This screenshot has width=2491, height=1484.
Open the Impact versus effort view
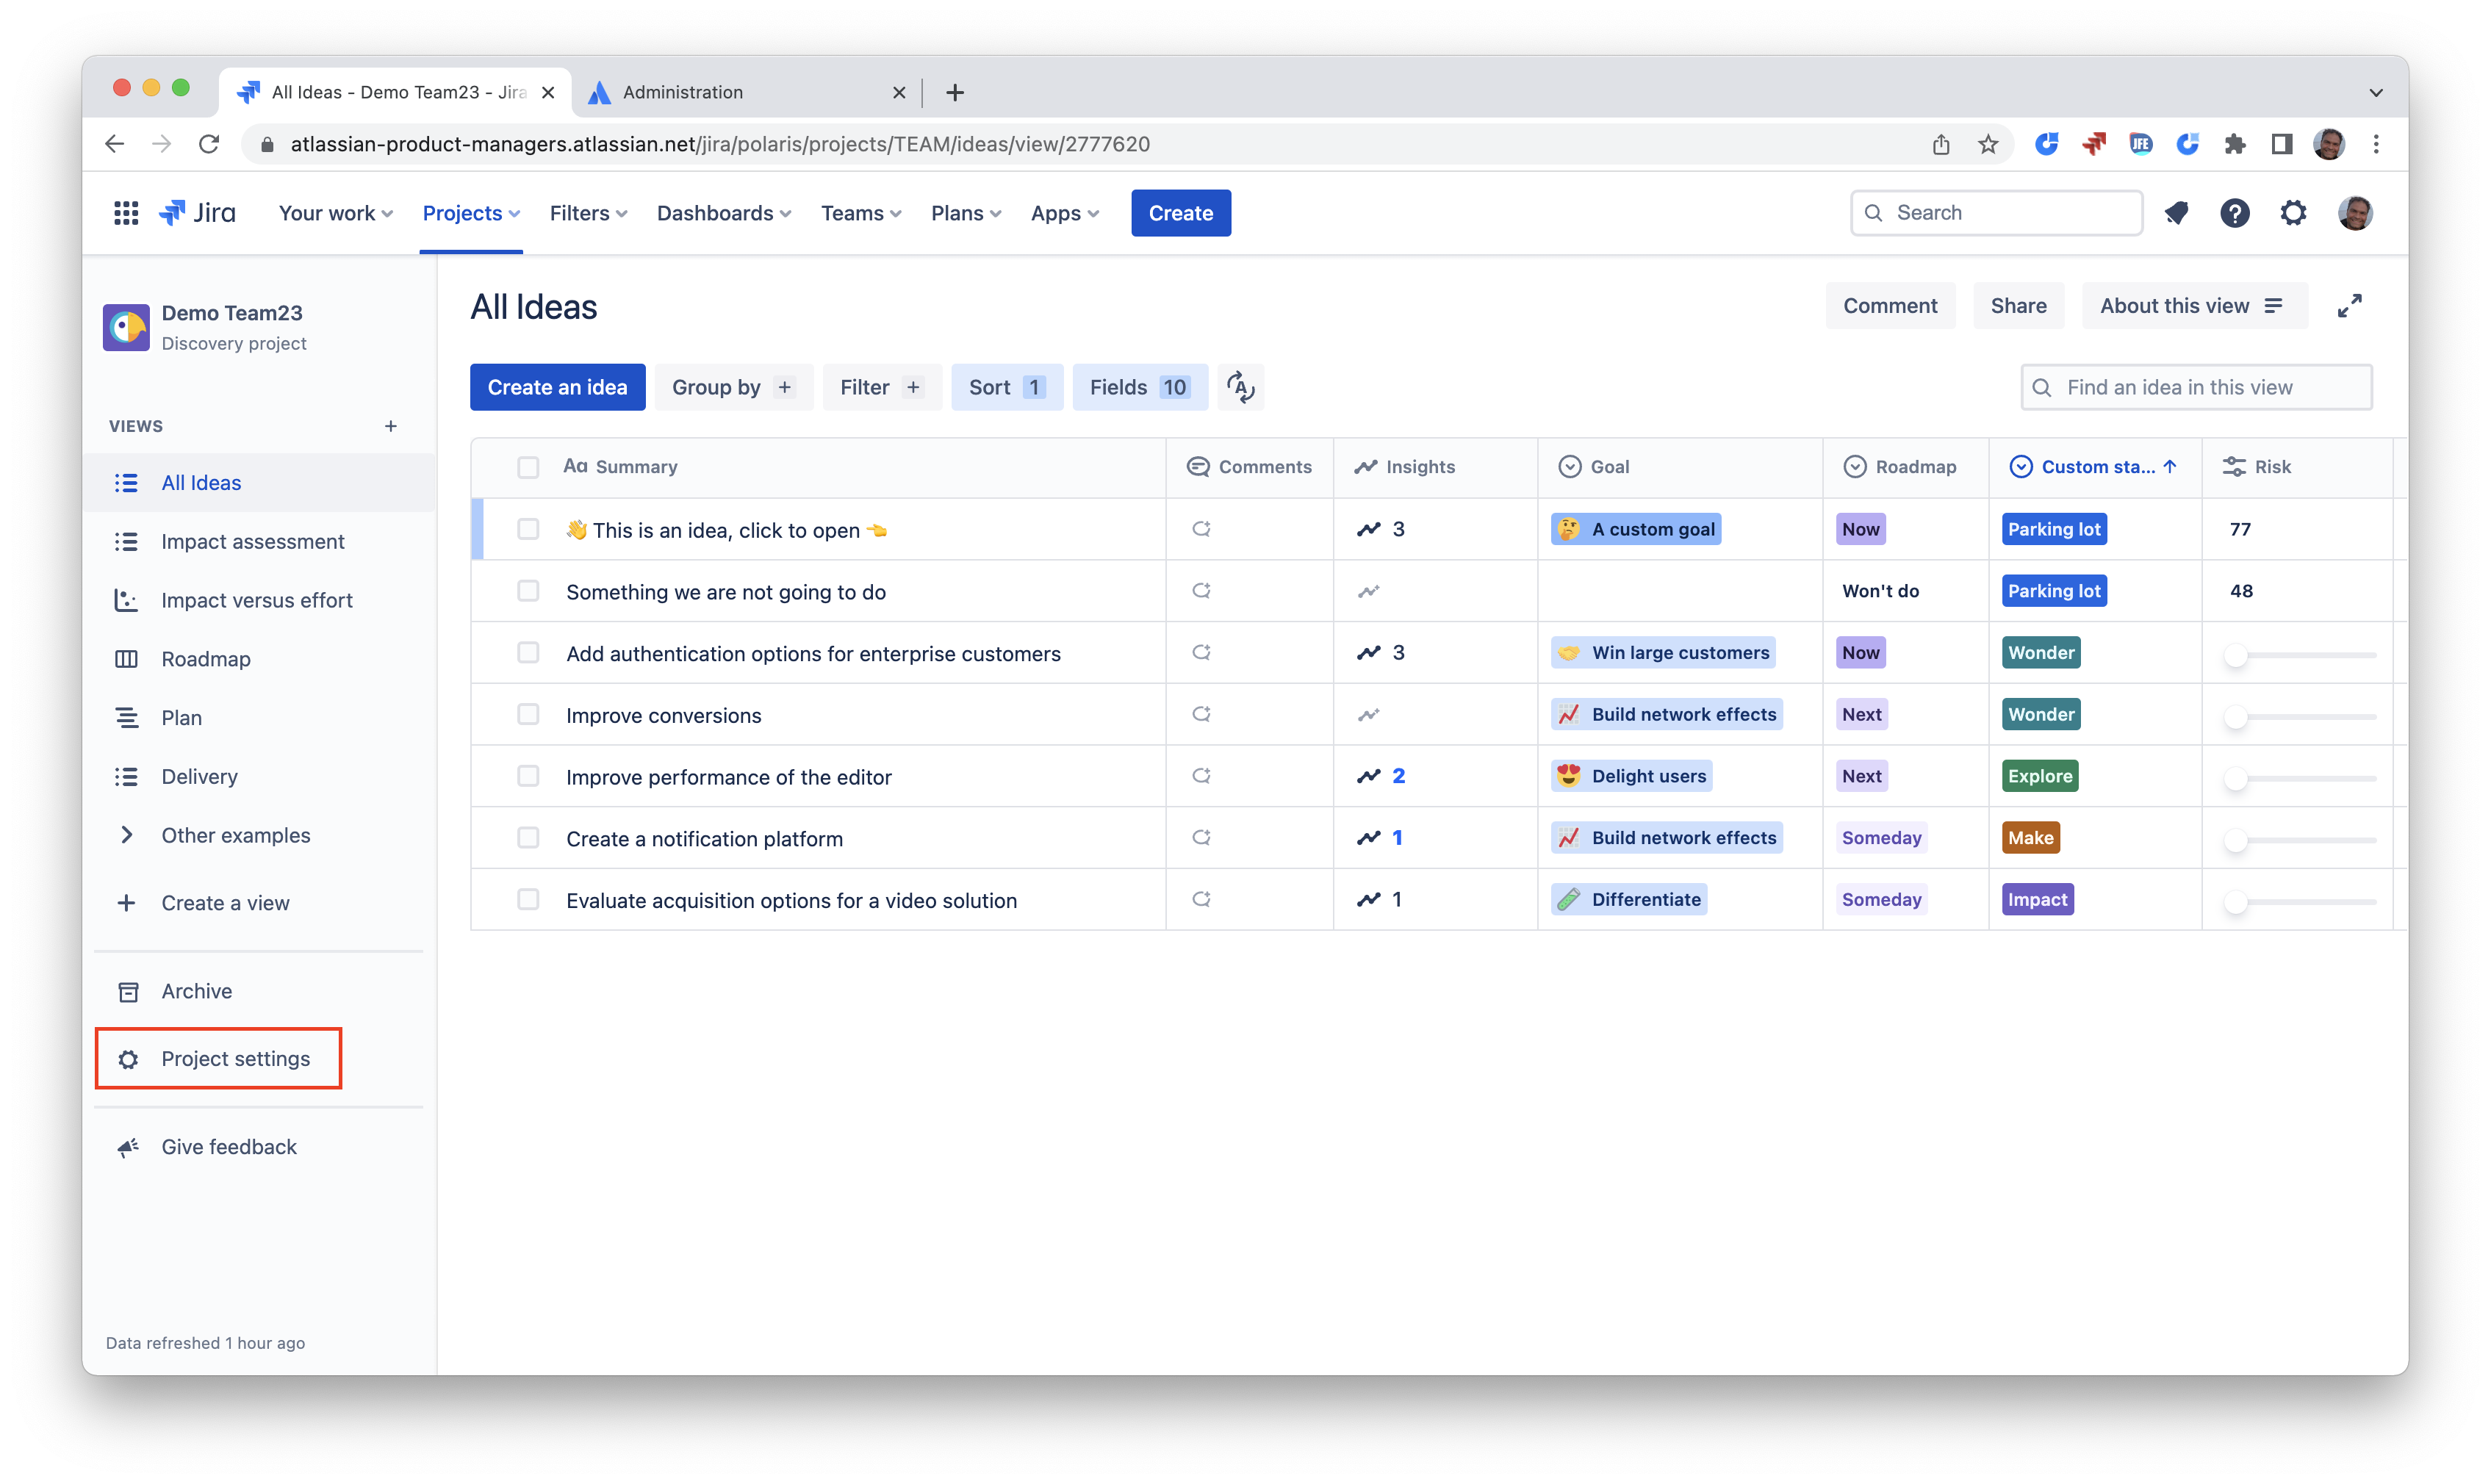tap(256, 600)
